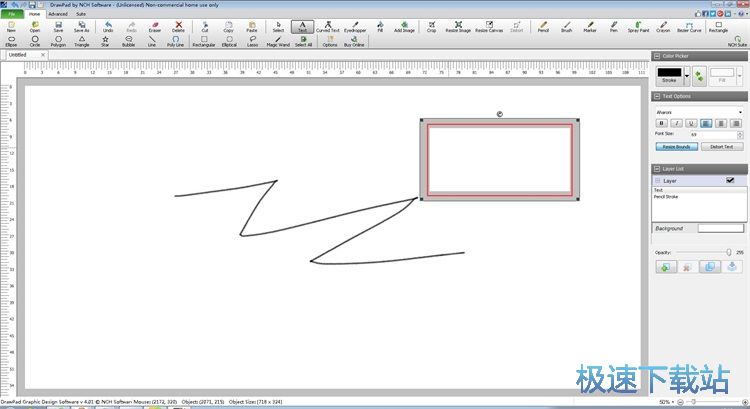Open the Stroke color dropdown arrow

(x=685, y=75)
